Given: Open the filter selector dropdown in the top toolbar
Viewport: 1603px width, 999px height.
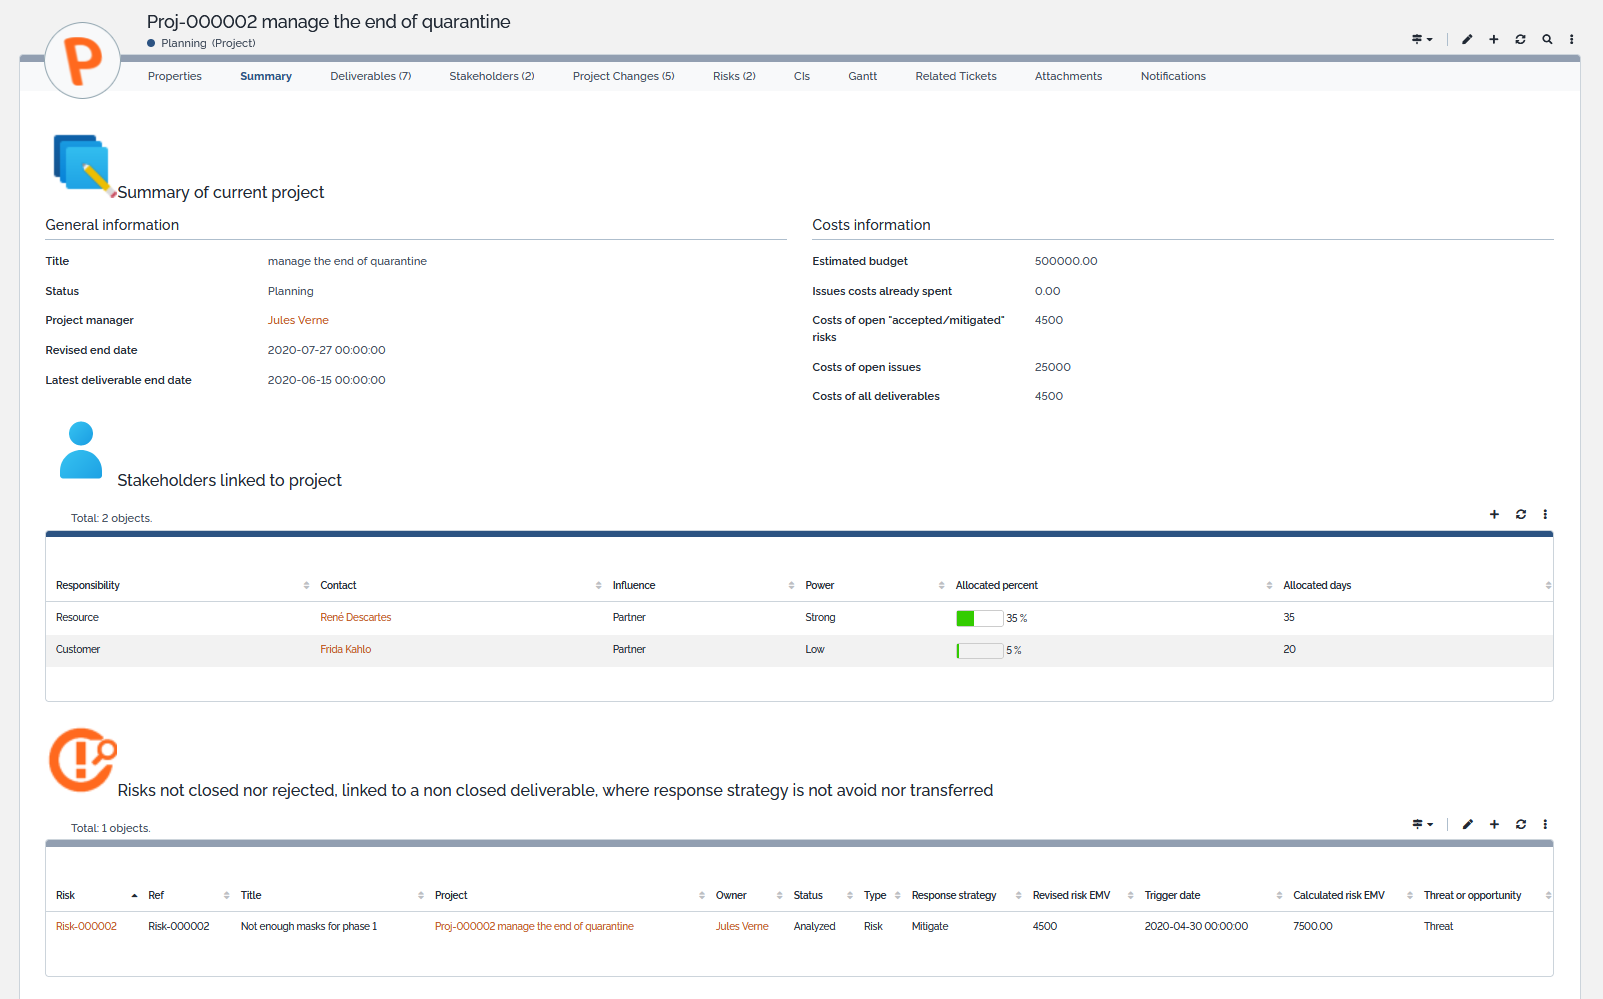Looking at the screenshot, I should [x=1421, y=39].
